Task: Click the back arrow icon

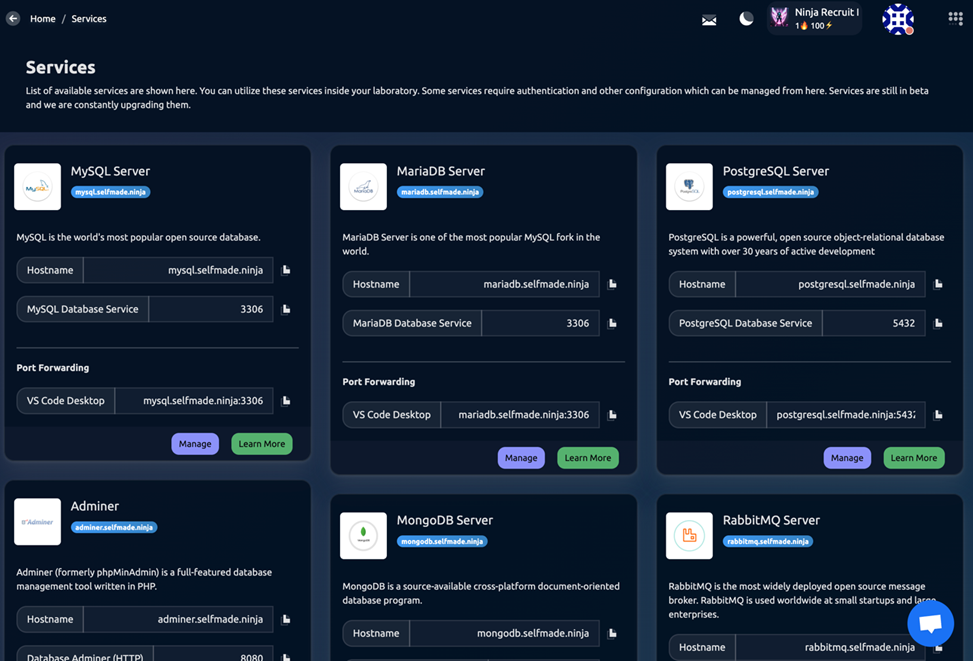Action: (13, 19)
